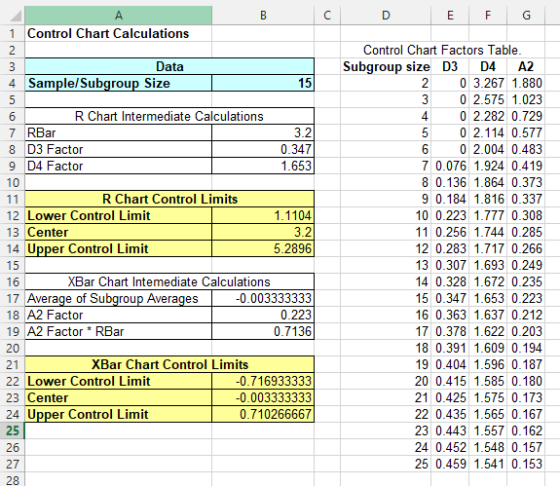Click the 'D3 Factor' label cell
This screenshot has height=486, width=560.
(x=118, y=149)
